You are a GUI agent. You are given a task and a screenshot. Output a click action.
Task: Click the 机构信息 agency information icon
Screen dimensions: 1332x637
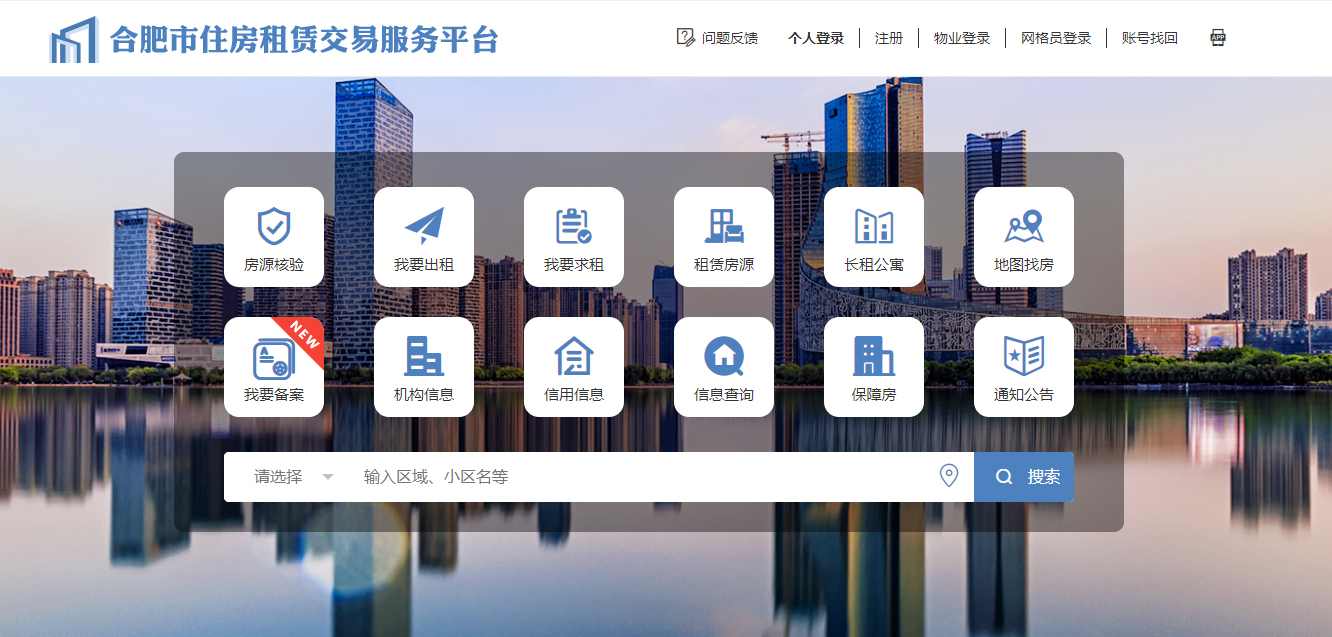(424, 367)
